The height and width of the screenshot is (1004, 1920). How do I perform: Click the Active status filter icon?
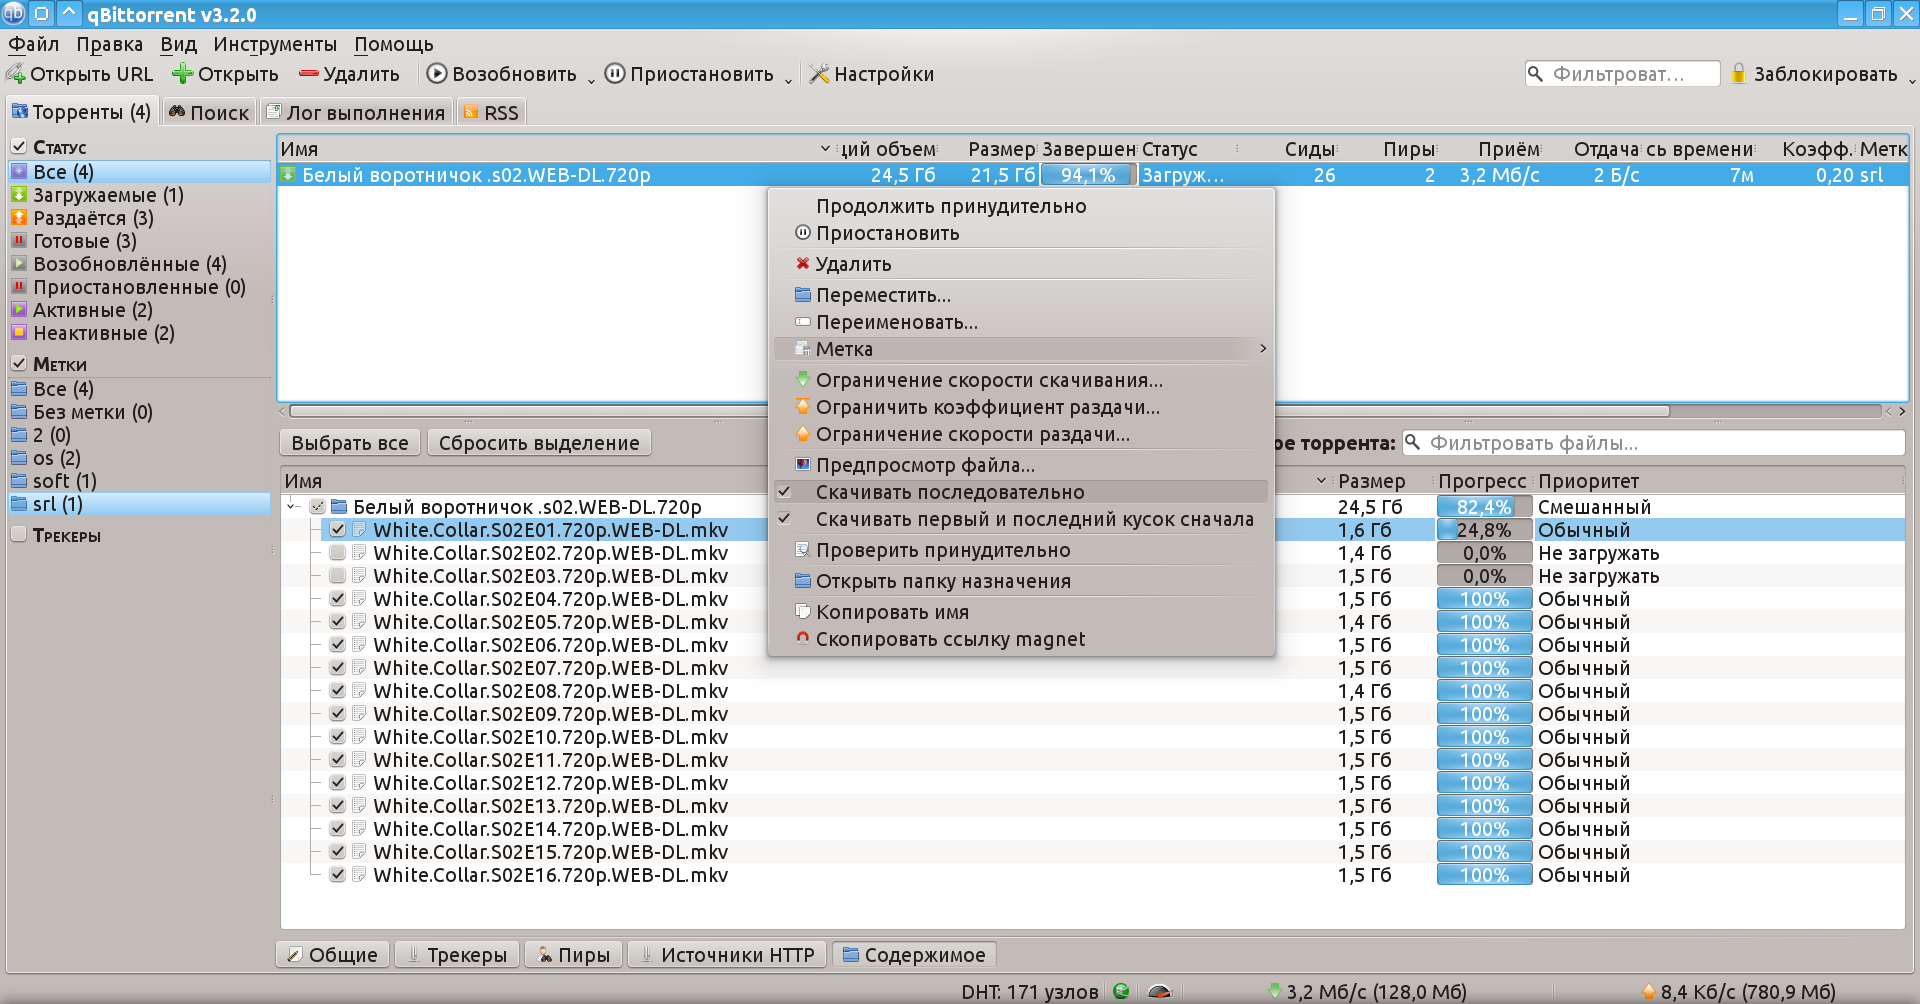point(19,310)
